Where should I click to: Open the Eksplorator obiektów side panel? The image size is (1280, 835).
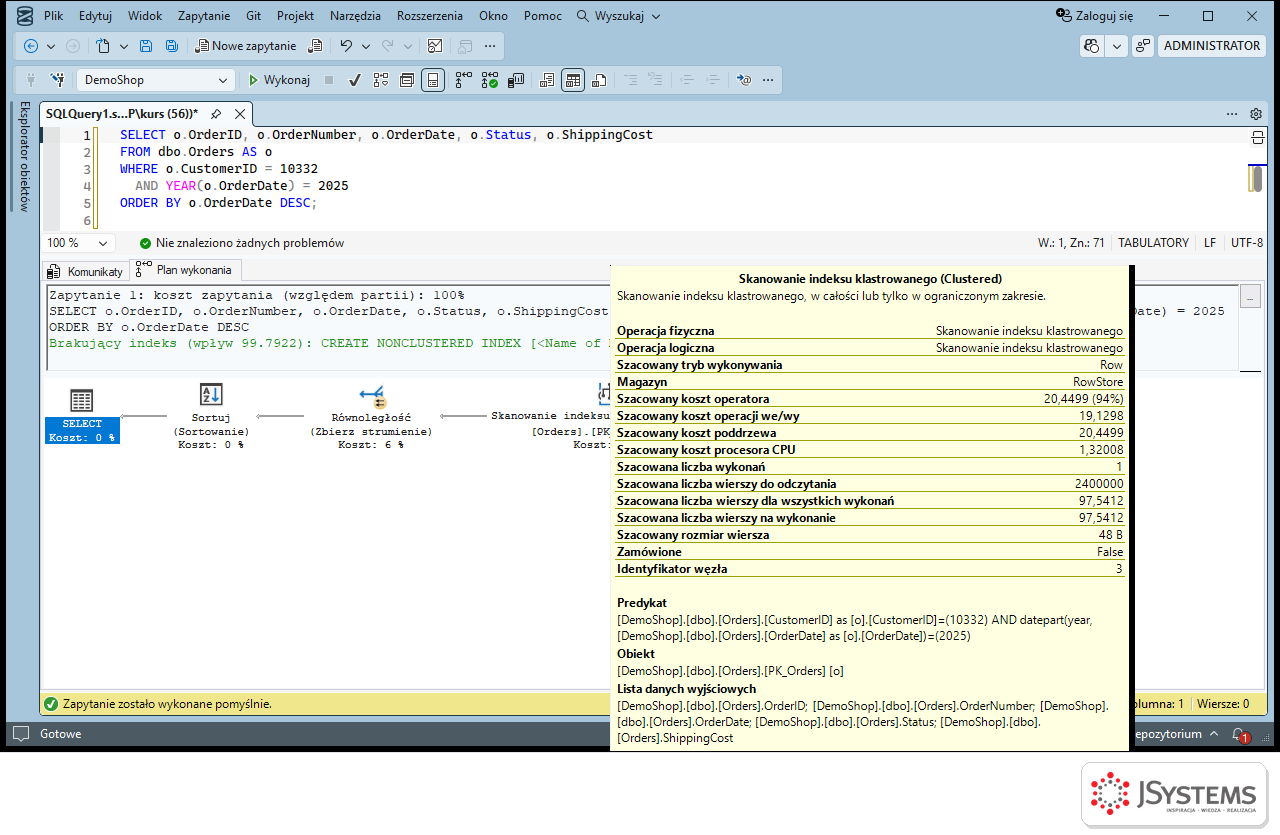point(24,156)
